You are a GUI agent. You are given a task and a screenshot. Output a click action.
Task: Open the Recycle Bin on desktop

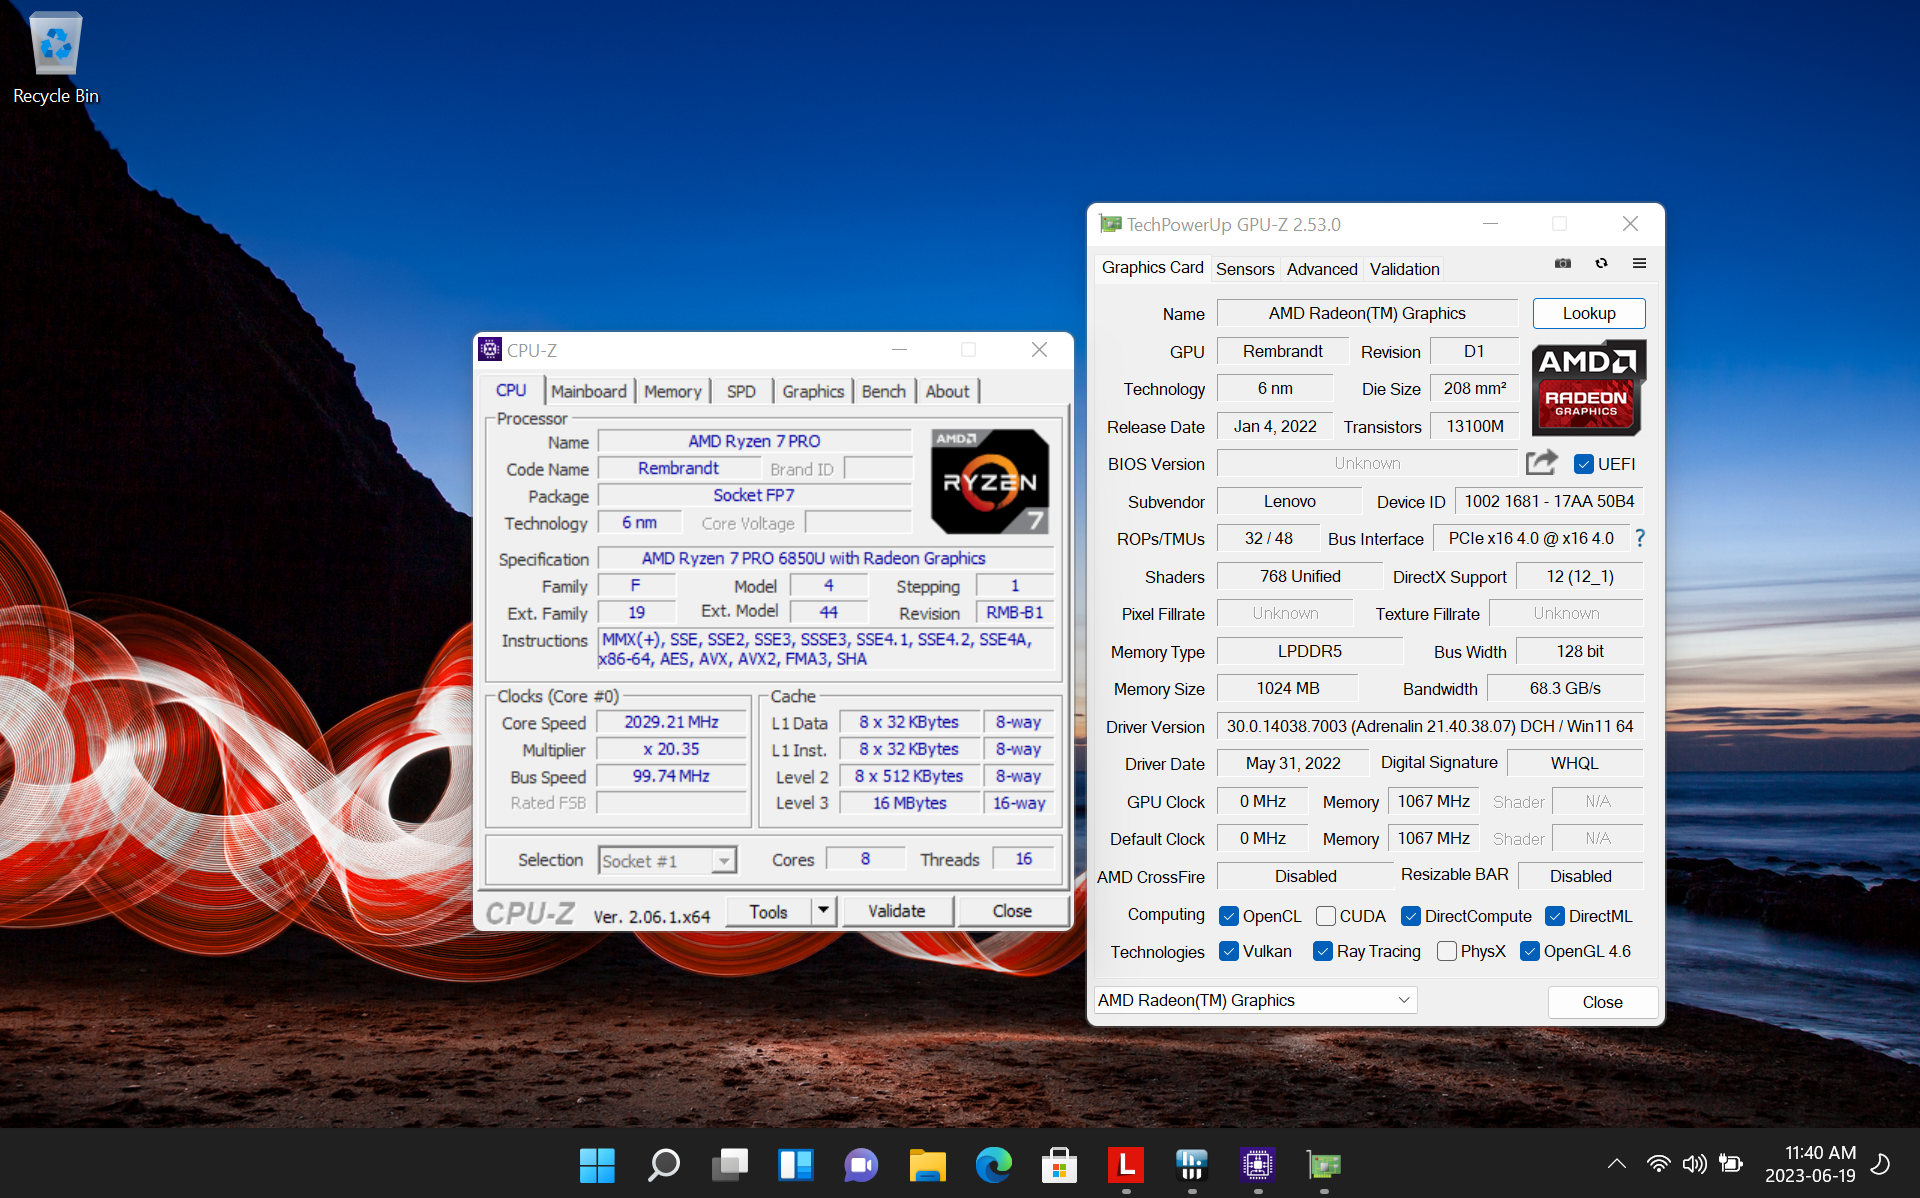click(56, 58)
